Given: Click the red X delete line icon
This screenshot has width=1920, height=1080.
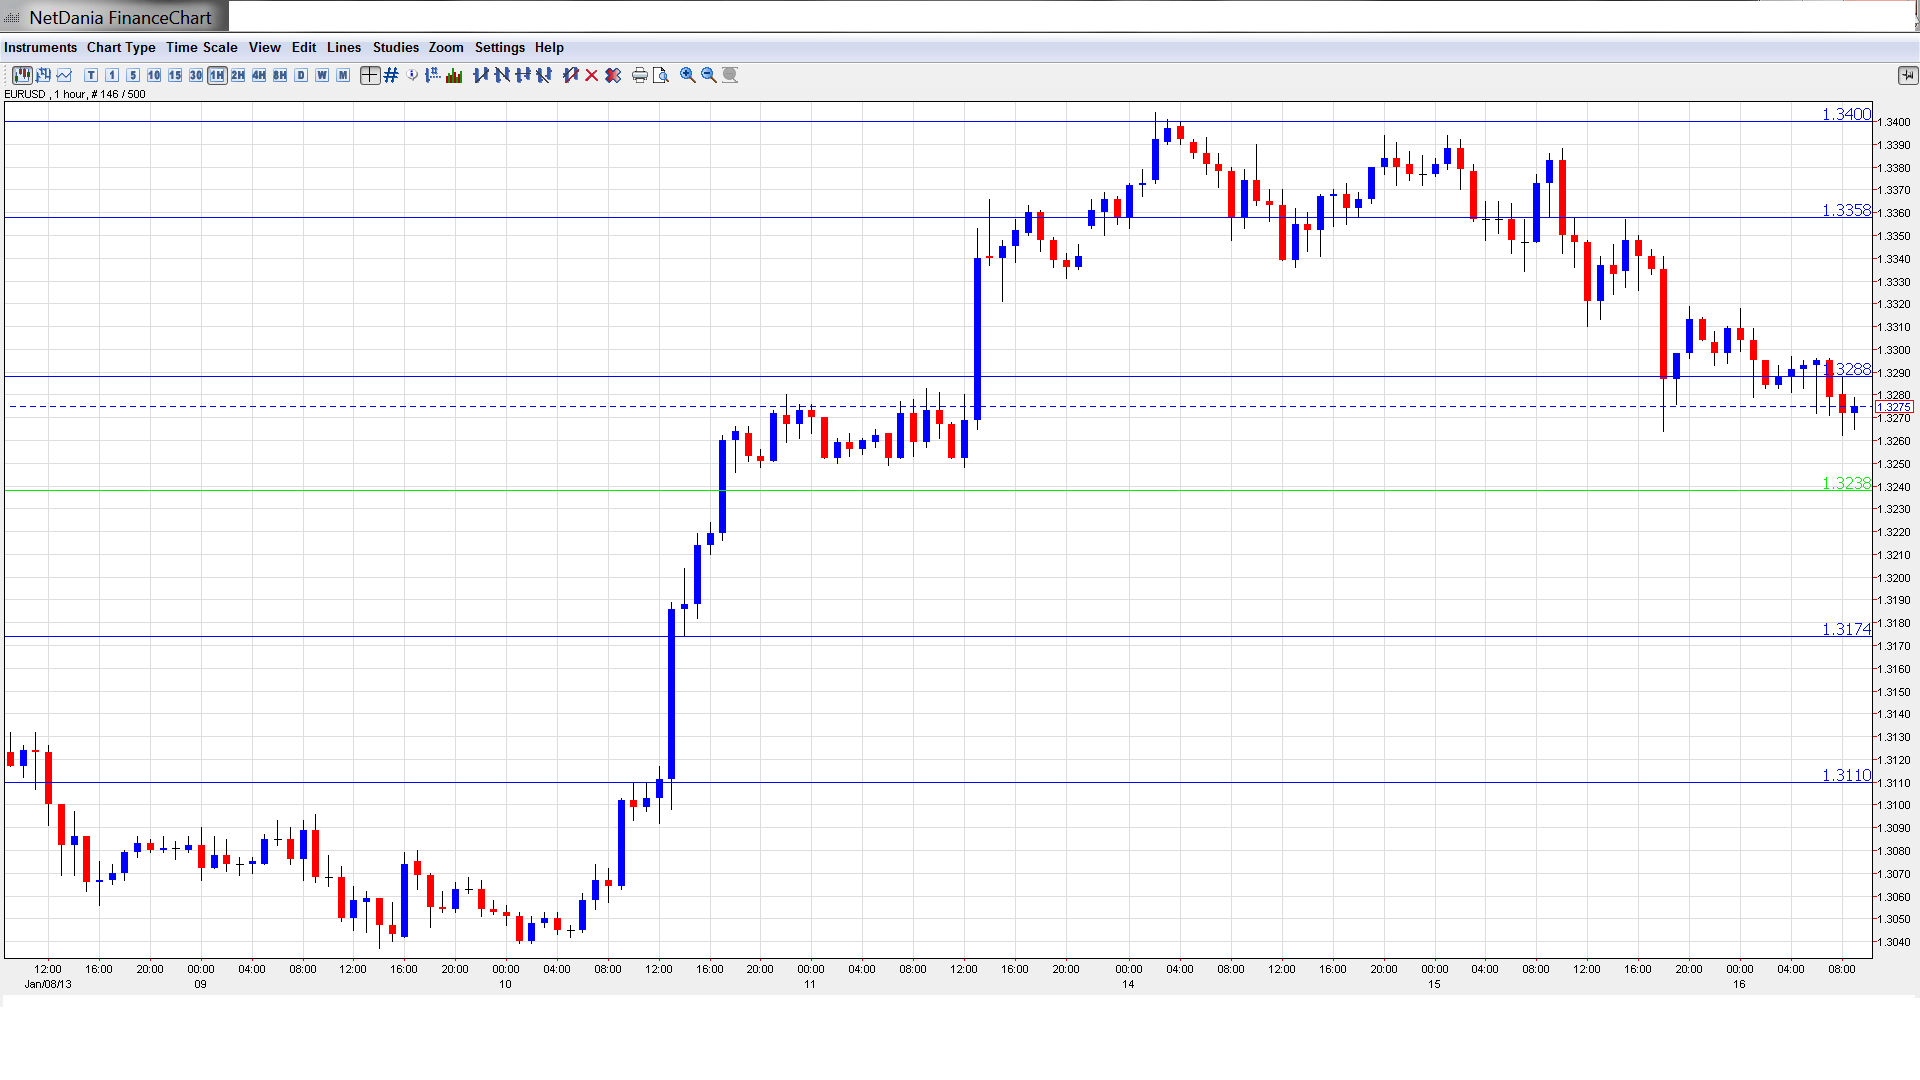Looking at the screenshot, I should [x=592, y=75].
